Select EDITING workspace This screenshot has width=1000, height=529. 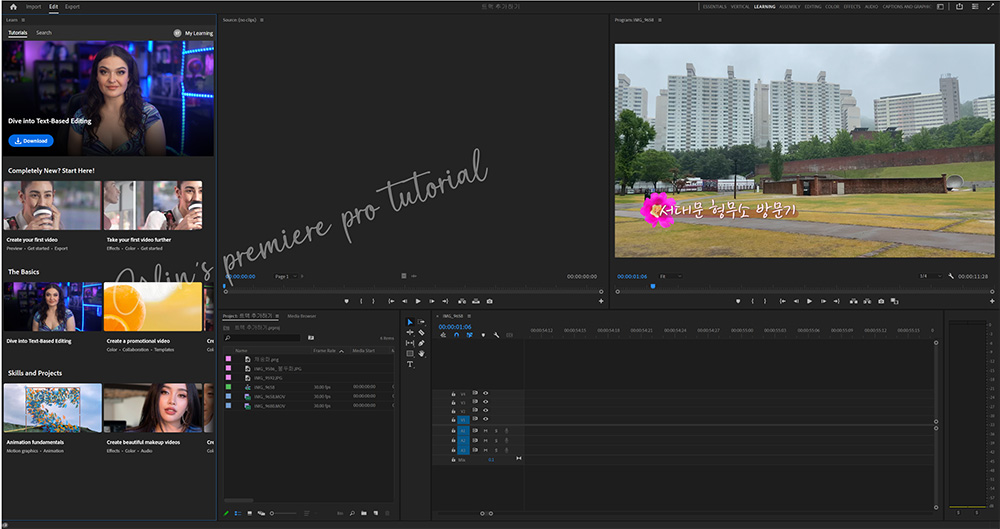(812, 6)
